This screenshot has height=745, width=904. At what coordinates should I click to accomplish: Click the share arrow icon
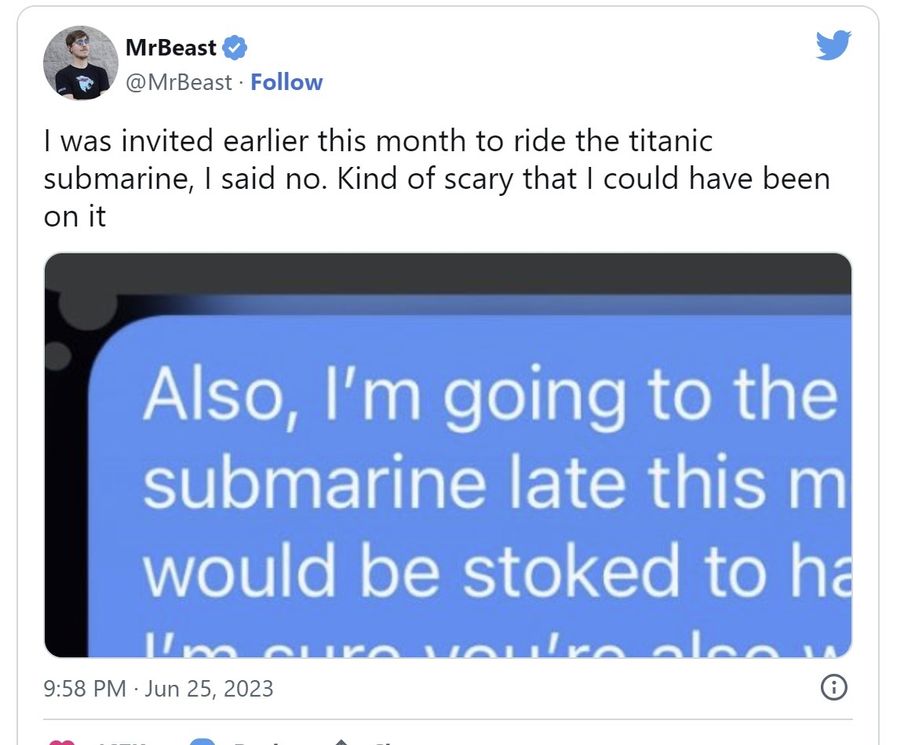coord(341,742)
